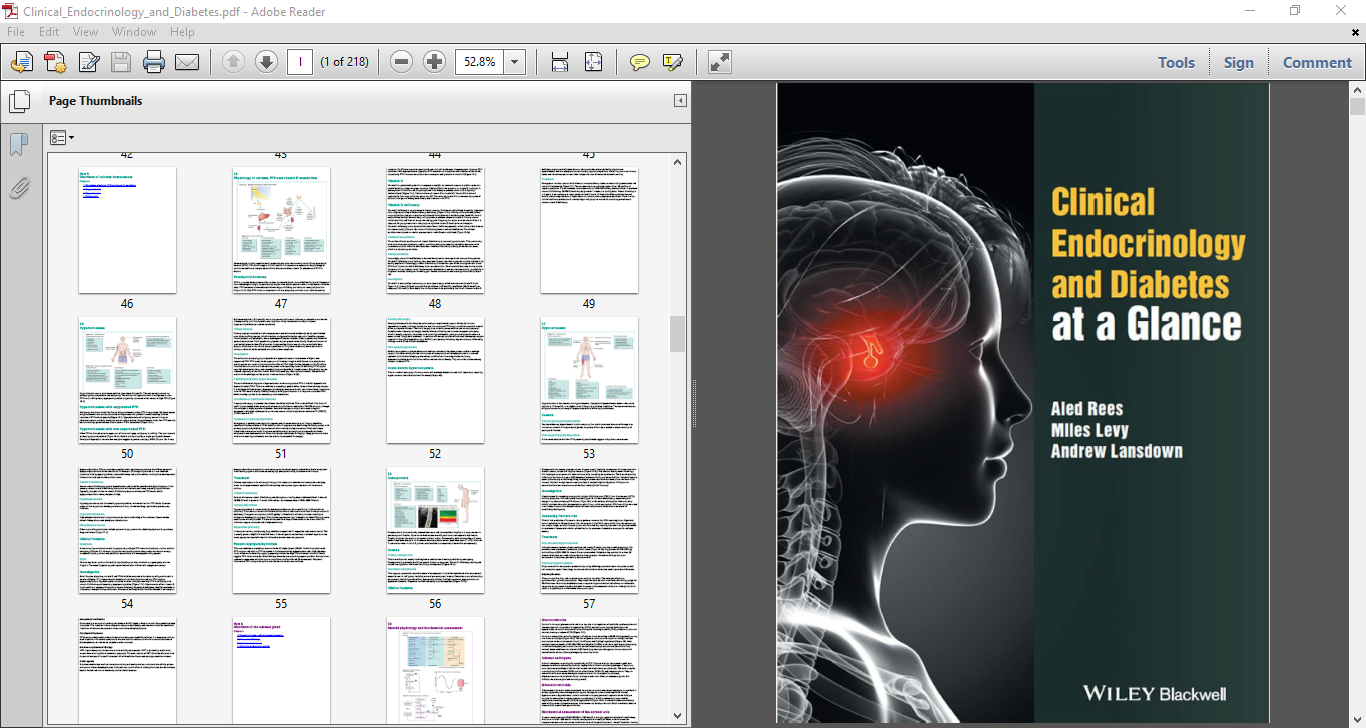Screen dimensions: 1366x728
Task: Click the Send email envelope icon
Action: (187, 62)
